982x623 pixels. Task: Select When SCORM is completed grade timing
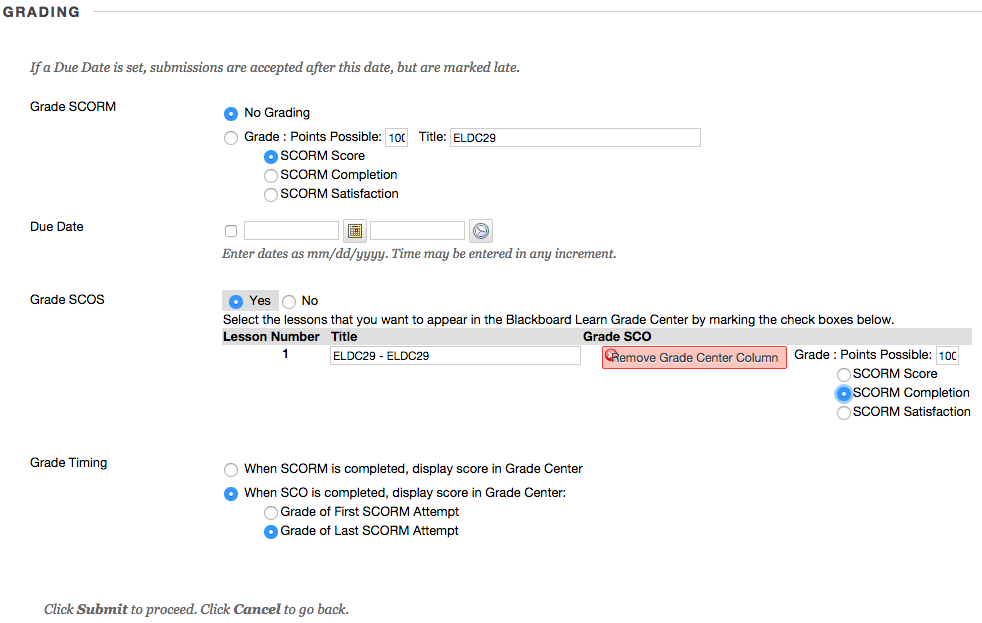[x=231, y=469]
